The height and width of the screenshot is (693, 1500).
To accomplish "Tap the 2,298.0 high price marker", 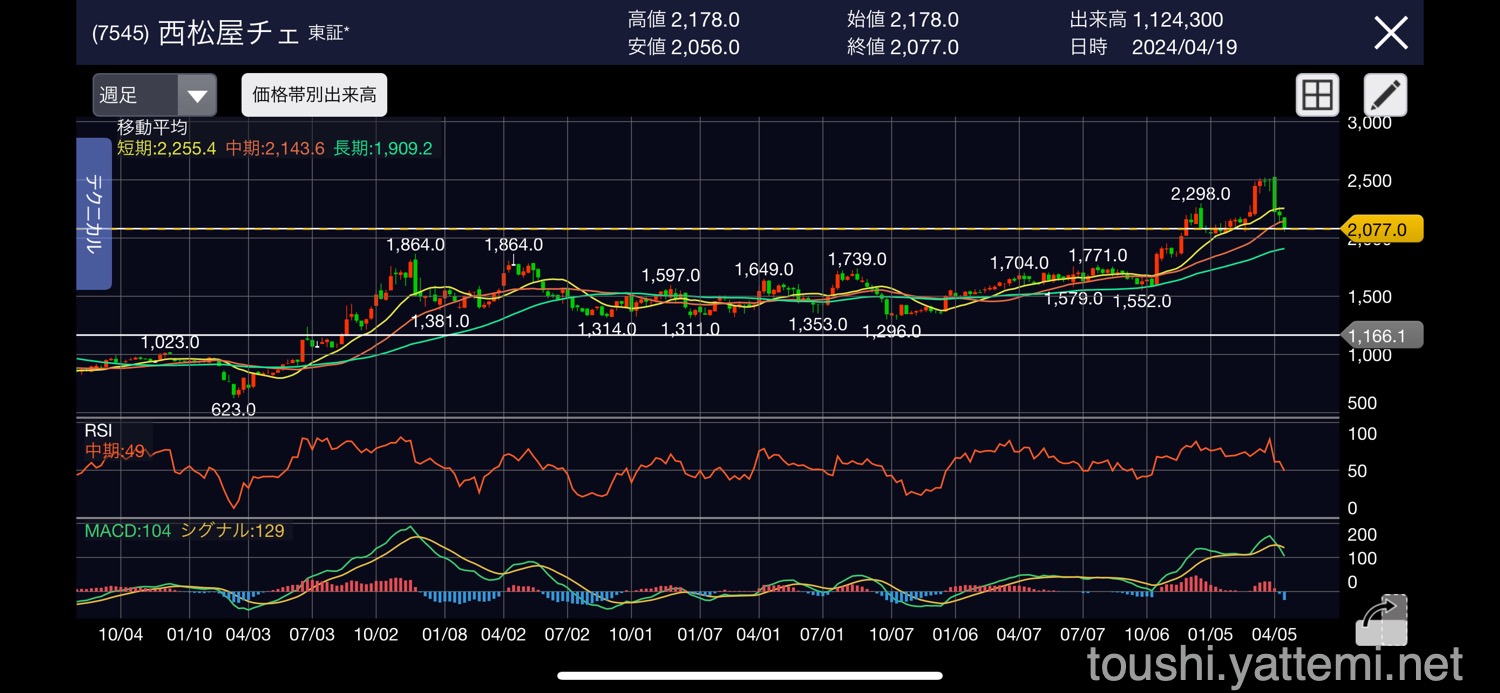I will [x=1200, y=194].
